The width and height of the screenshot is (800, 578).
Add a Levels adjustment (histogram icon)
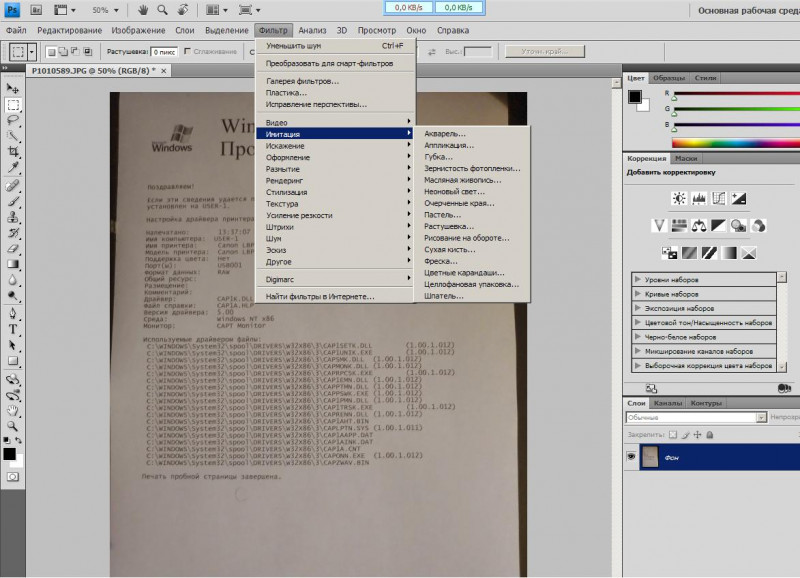(699, 198)
